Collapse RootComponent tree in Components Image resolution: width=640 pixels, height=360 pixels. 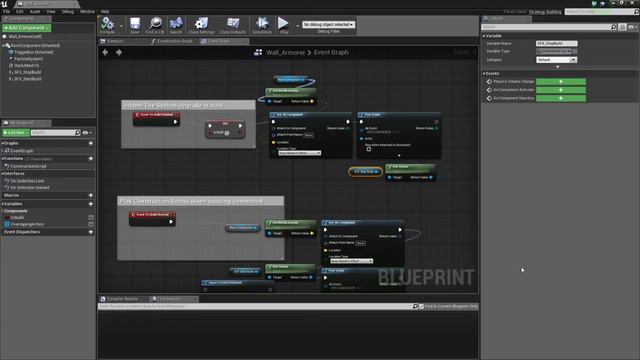click(3, 46)
